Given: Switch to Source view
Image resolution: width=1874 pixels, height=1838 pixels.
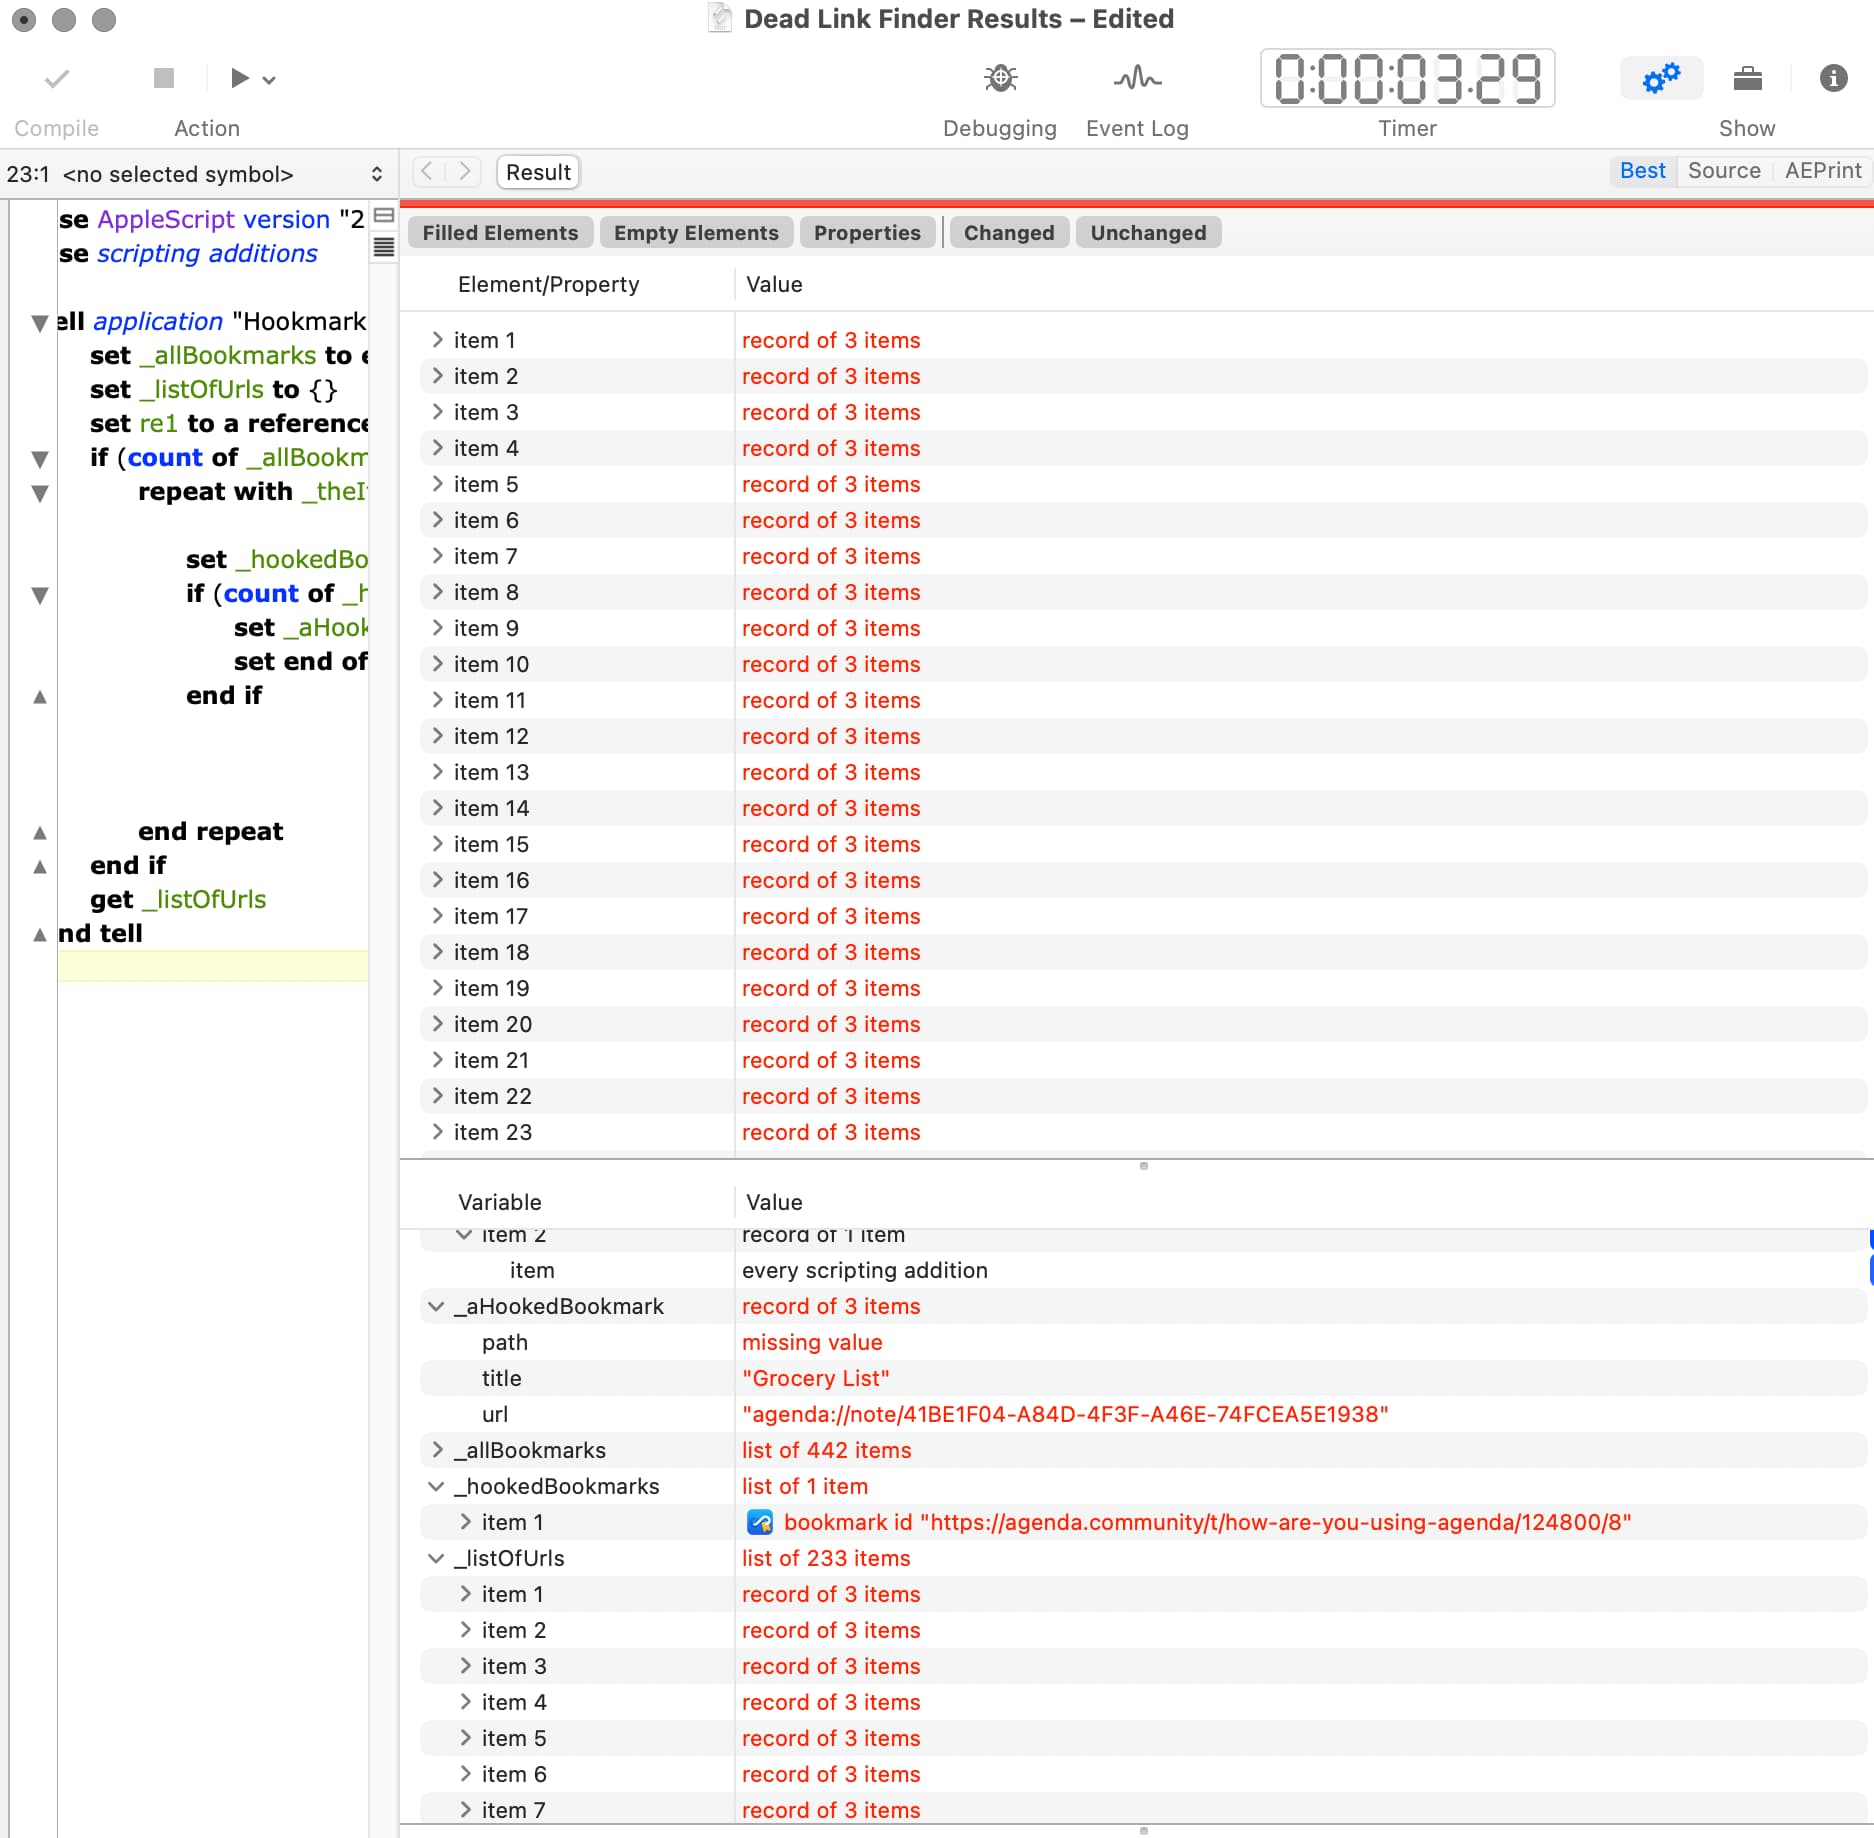Looking at the screenshot, I should (1723, 171).
